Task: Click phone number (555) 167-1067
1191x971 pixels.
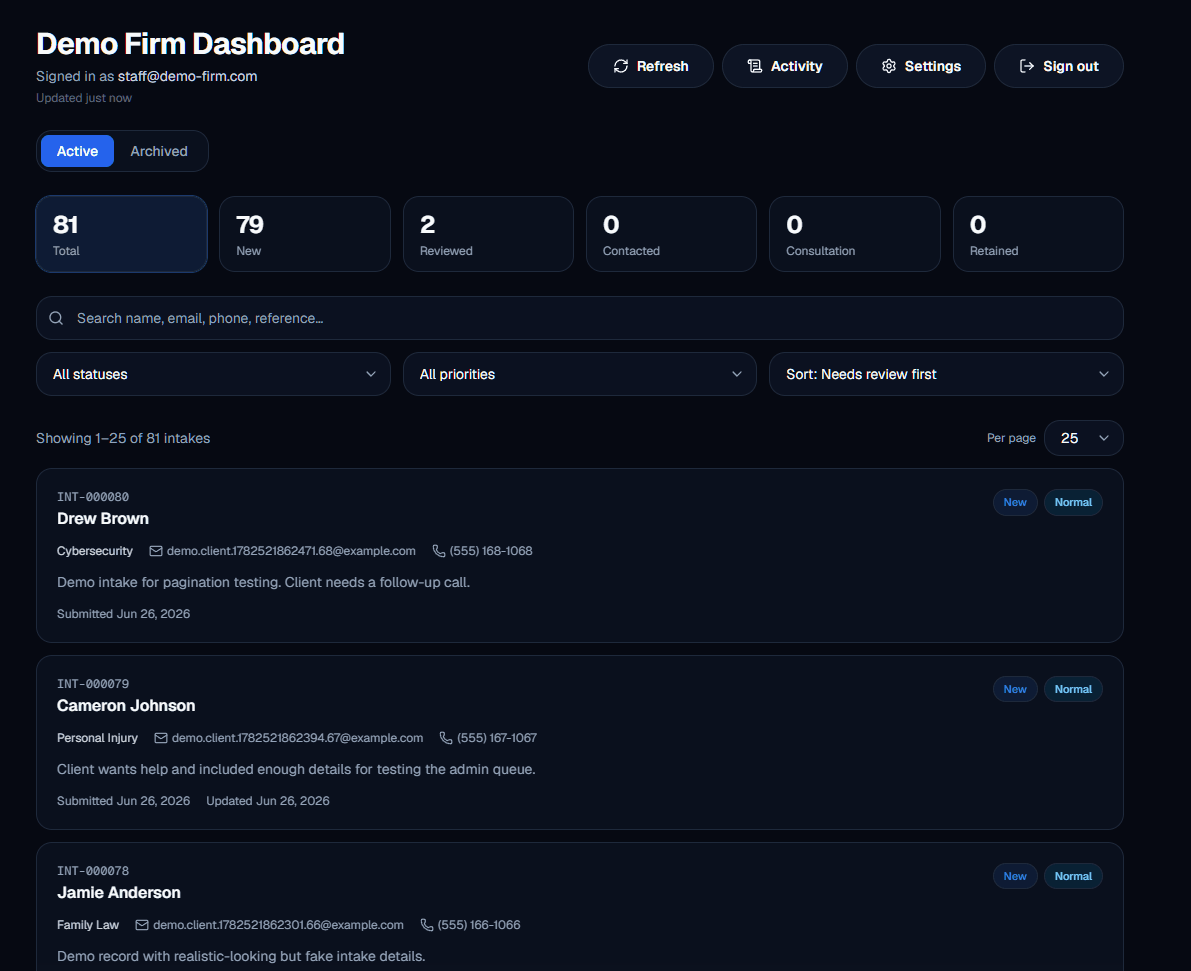Action: click(497, 738)
